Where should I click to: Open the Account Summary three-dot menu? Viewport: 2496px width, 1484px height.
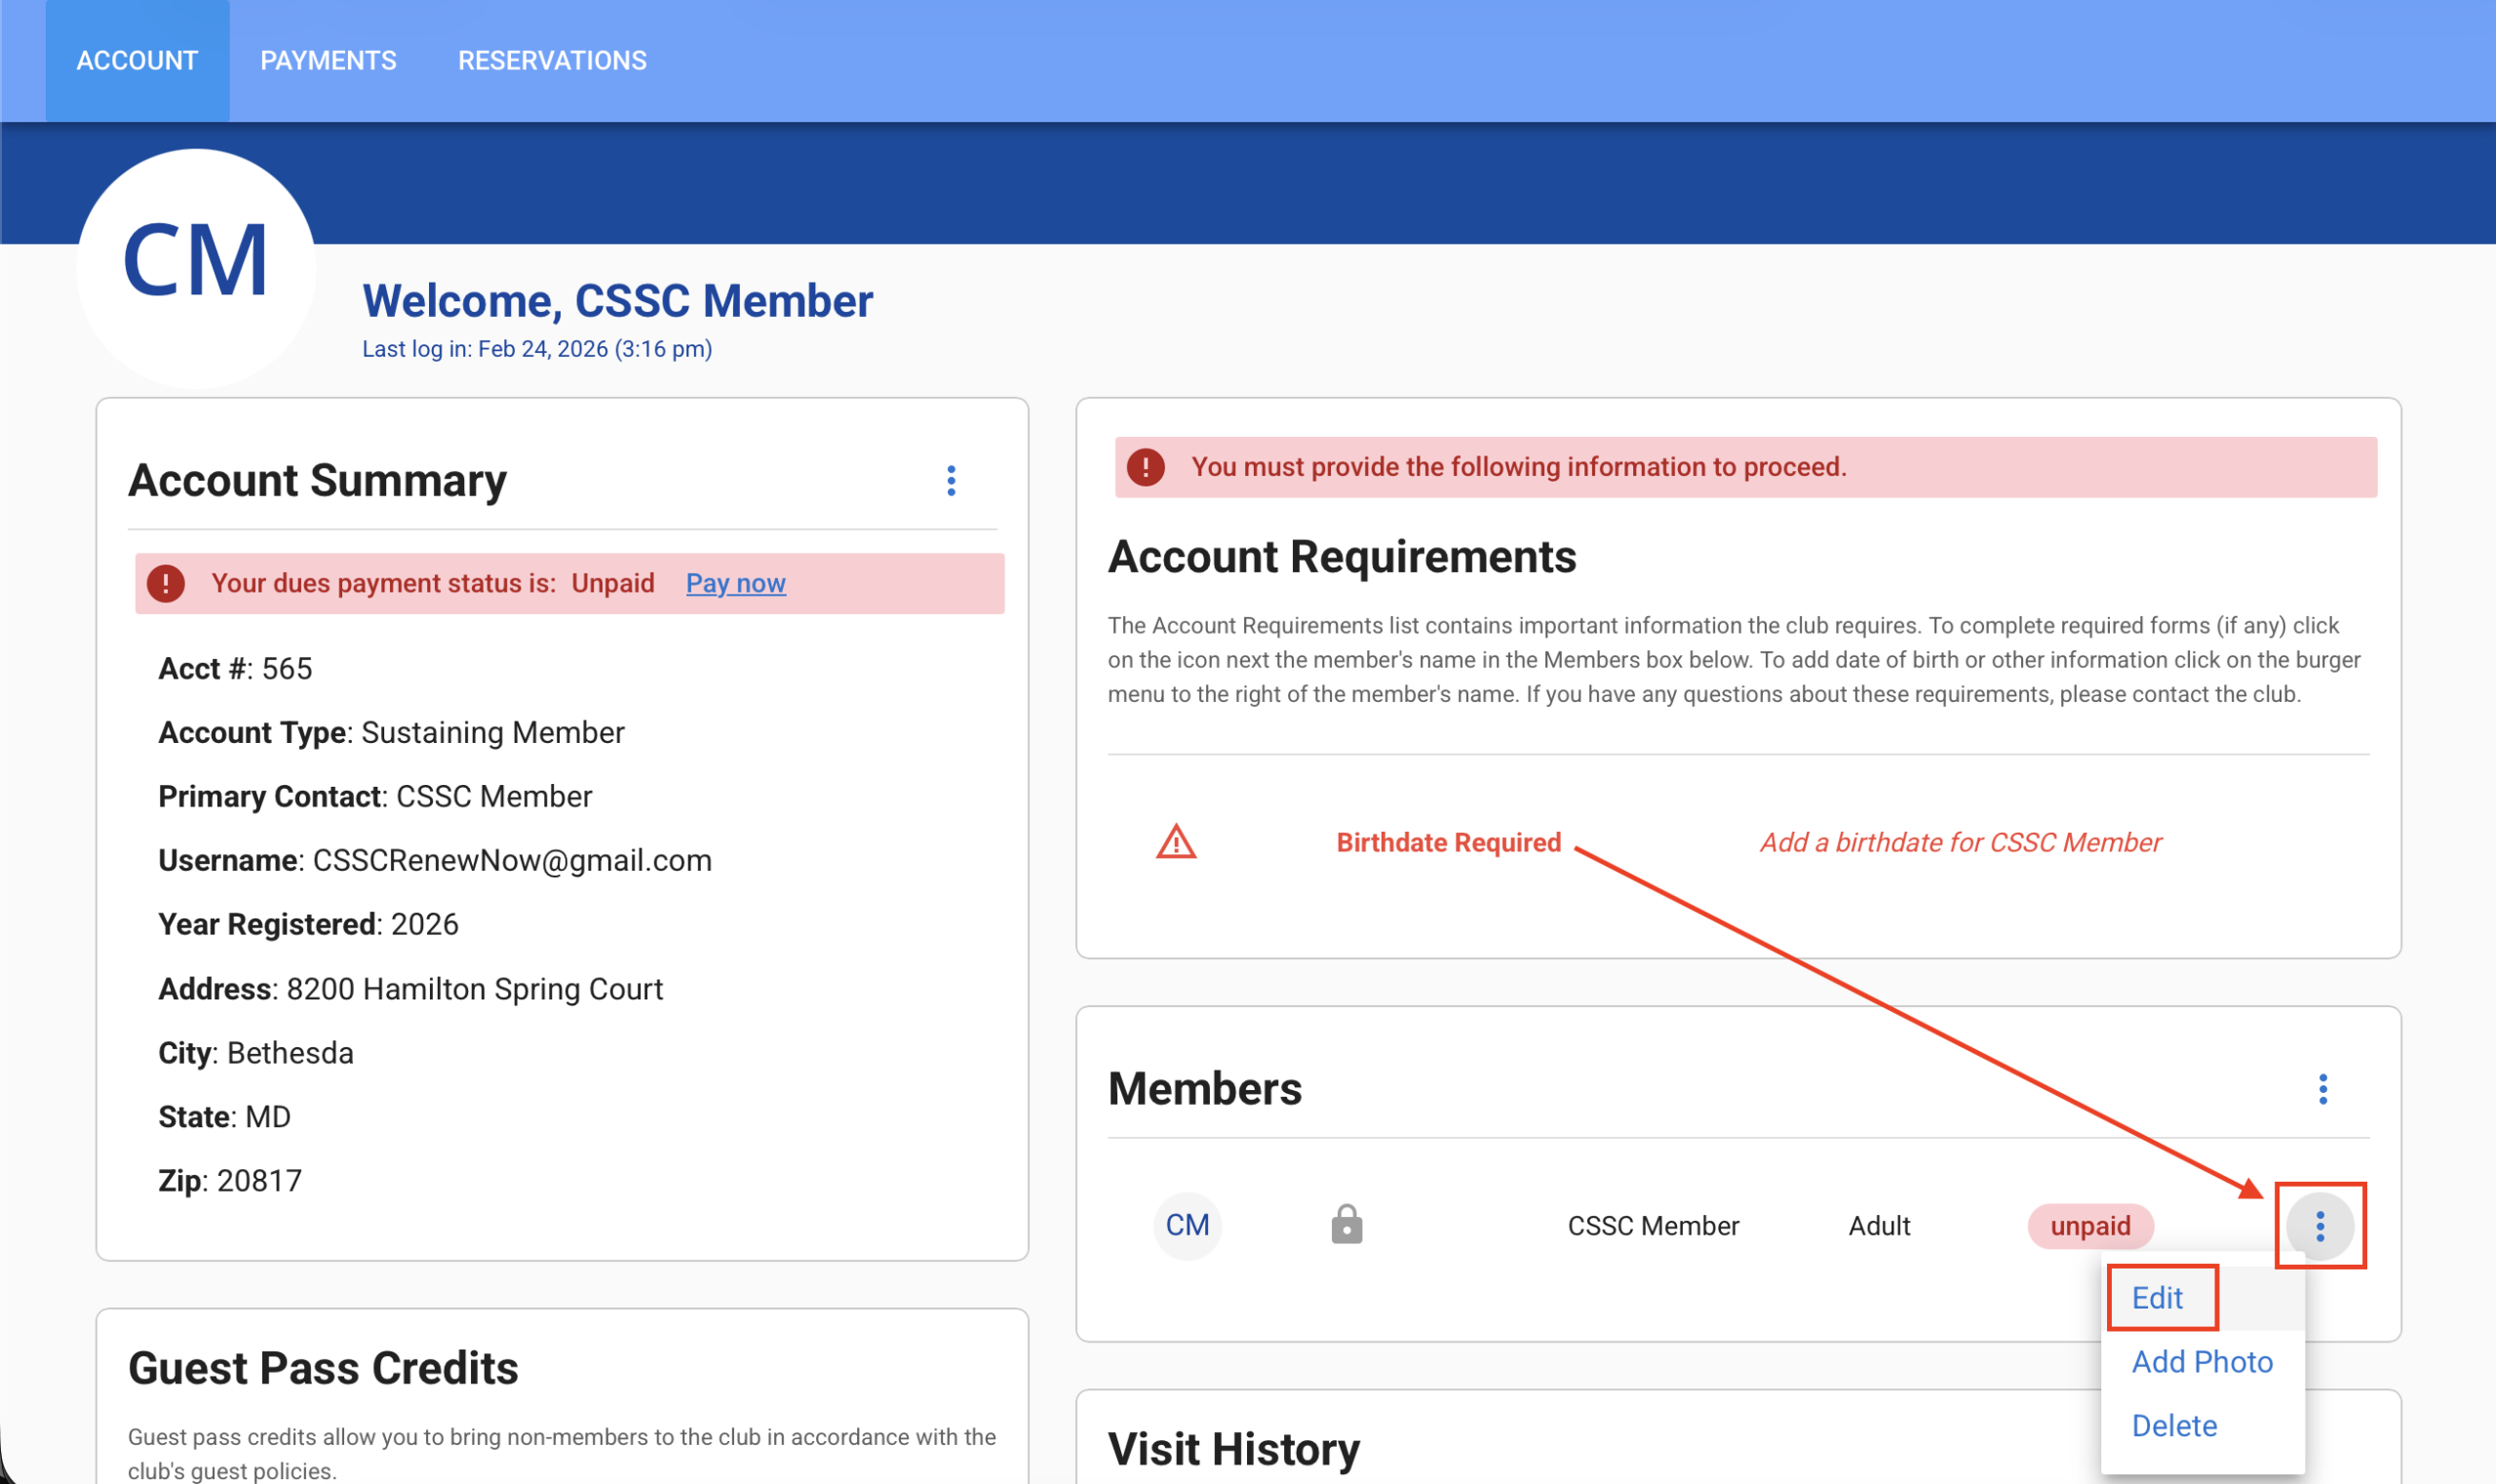pos(951,481)
